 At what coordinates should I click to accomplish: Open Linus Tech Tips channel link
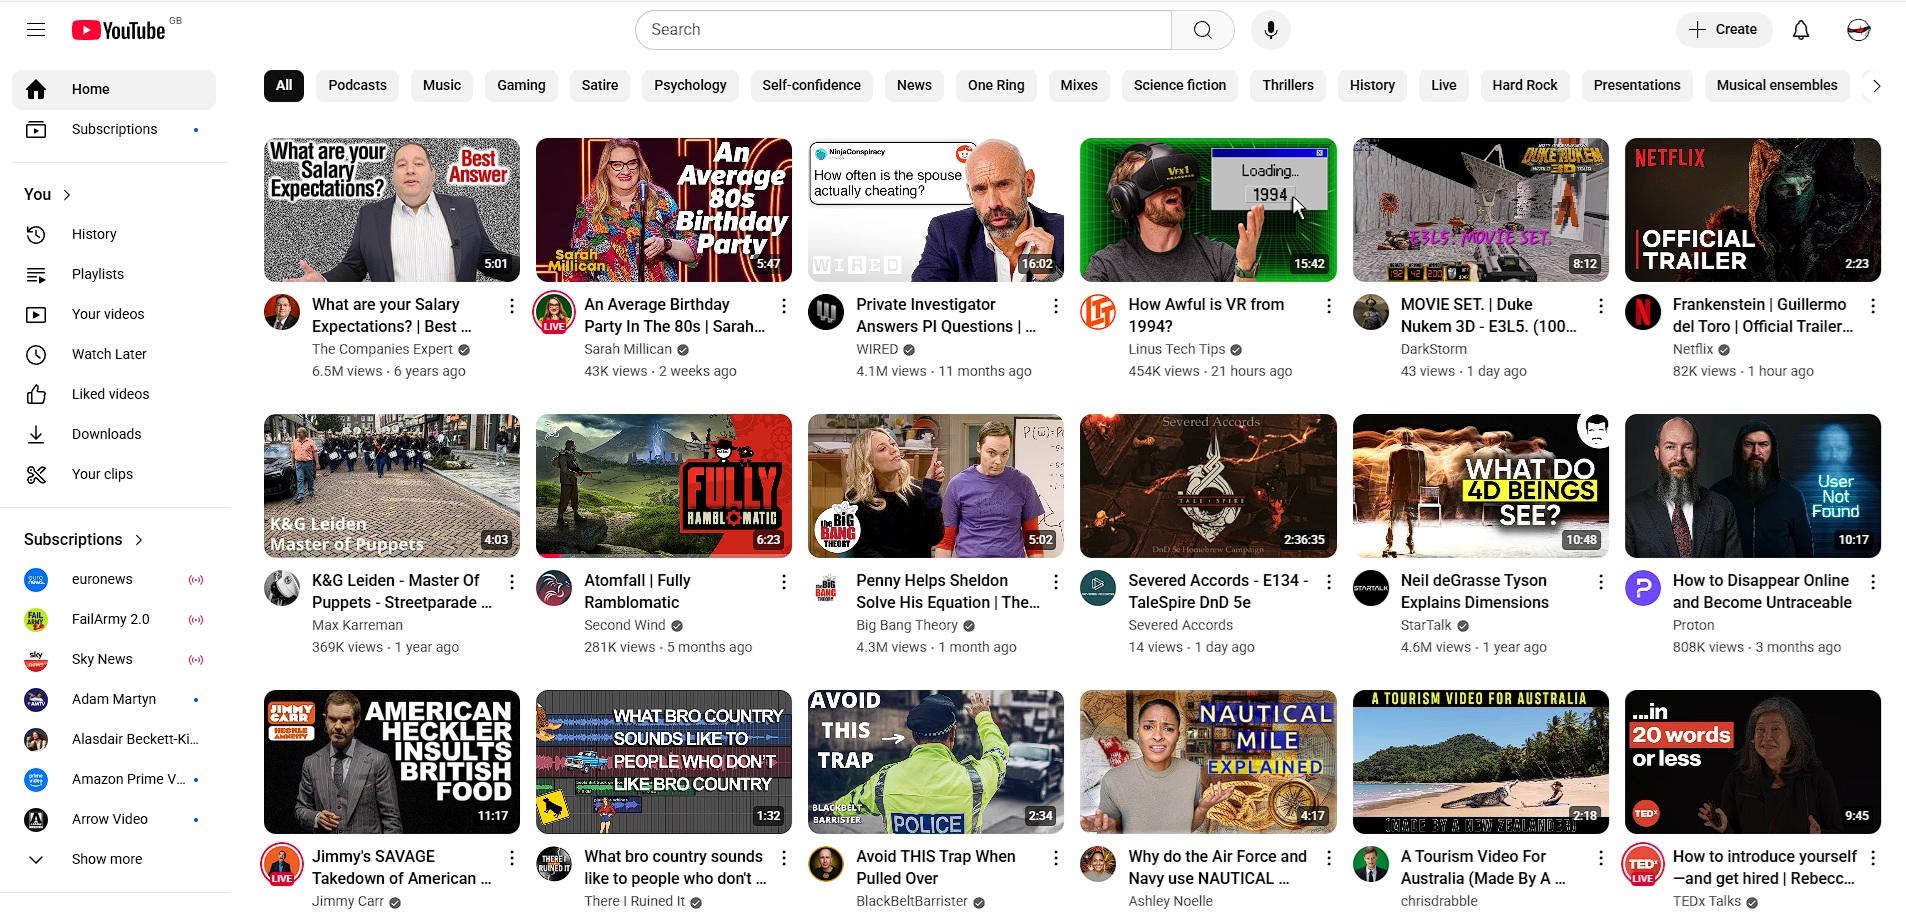pyautogui.click(x=1176, y=349)
